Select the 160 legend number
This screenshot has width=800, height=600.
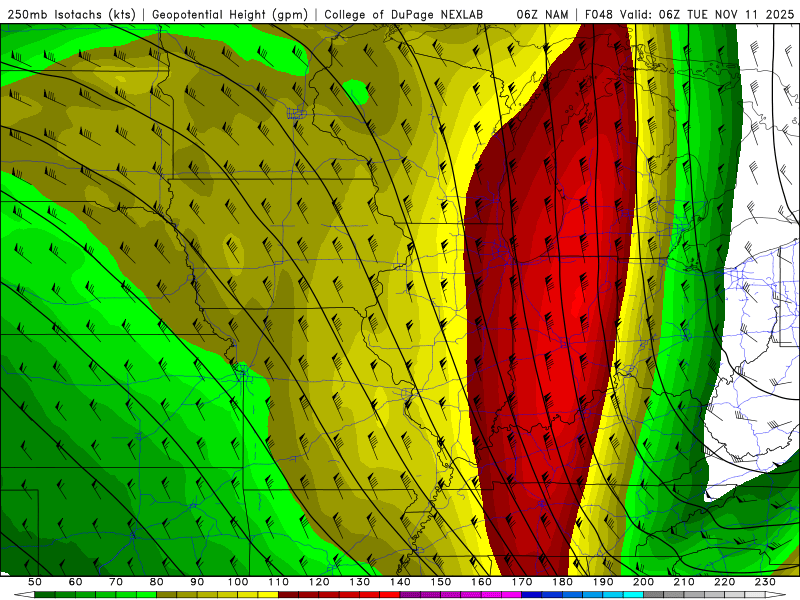point(482,582)
